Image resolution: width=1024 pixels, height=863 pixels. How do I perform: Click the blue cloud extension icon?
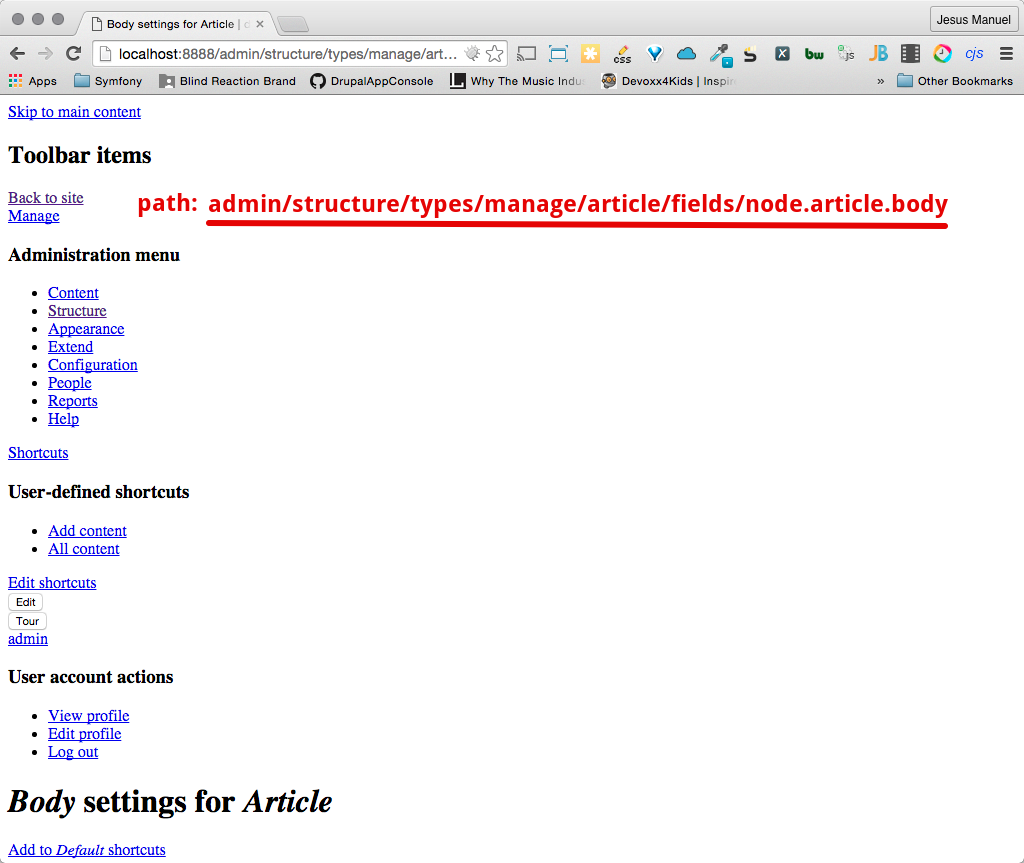click(686, 54)
